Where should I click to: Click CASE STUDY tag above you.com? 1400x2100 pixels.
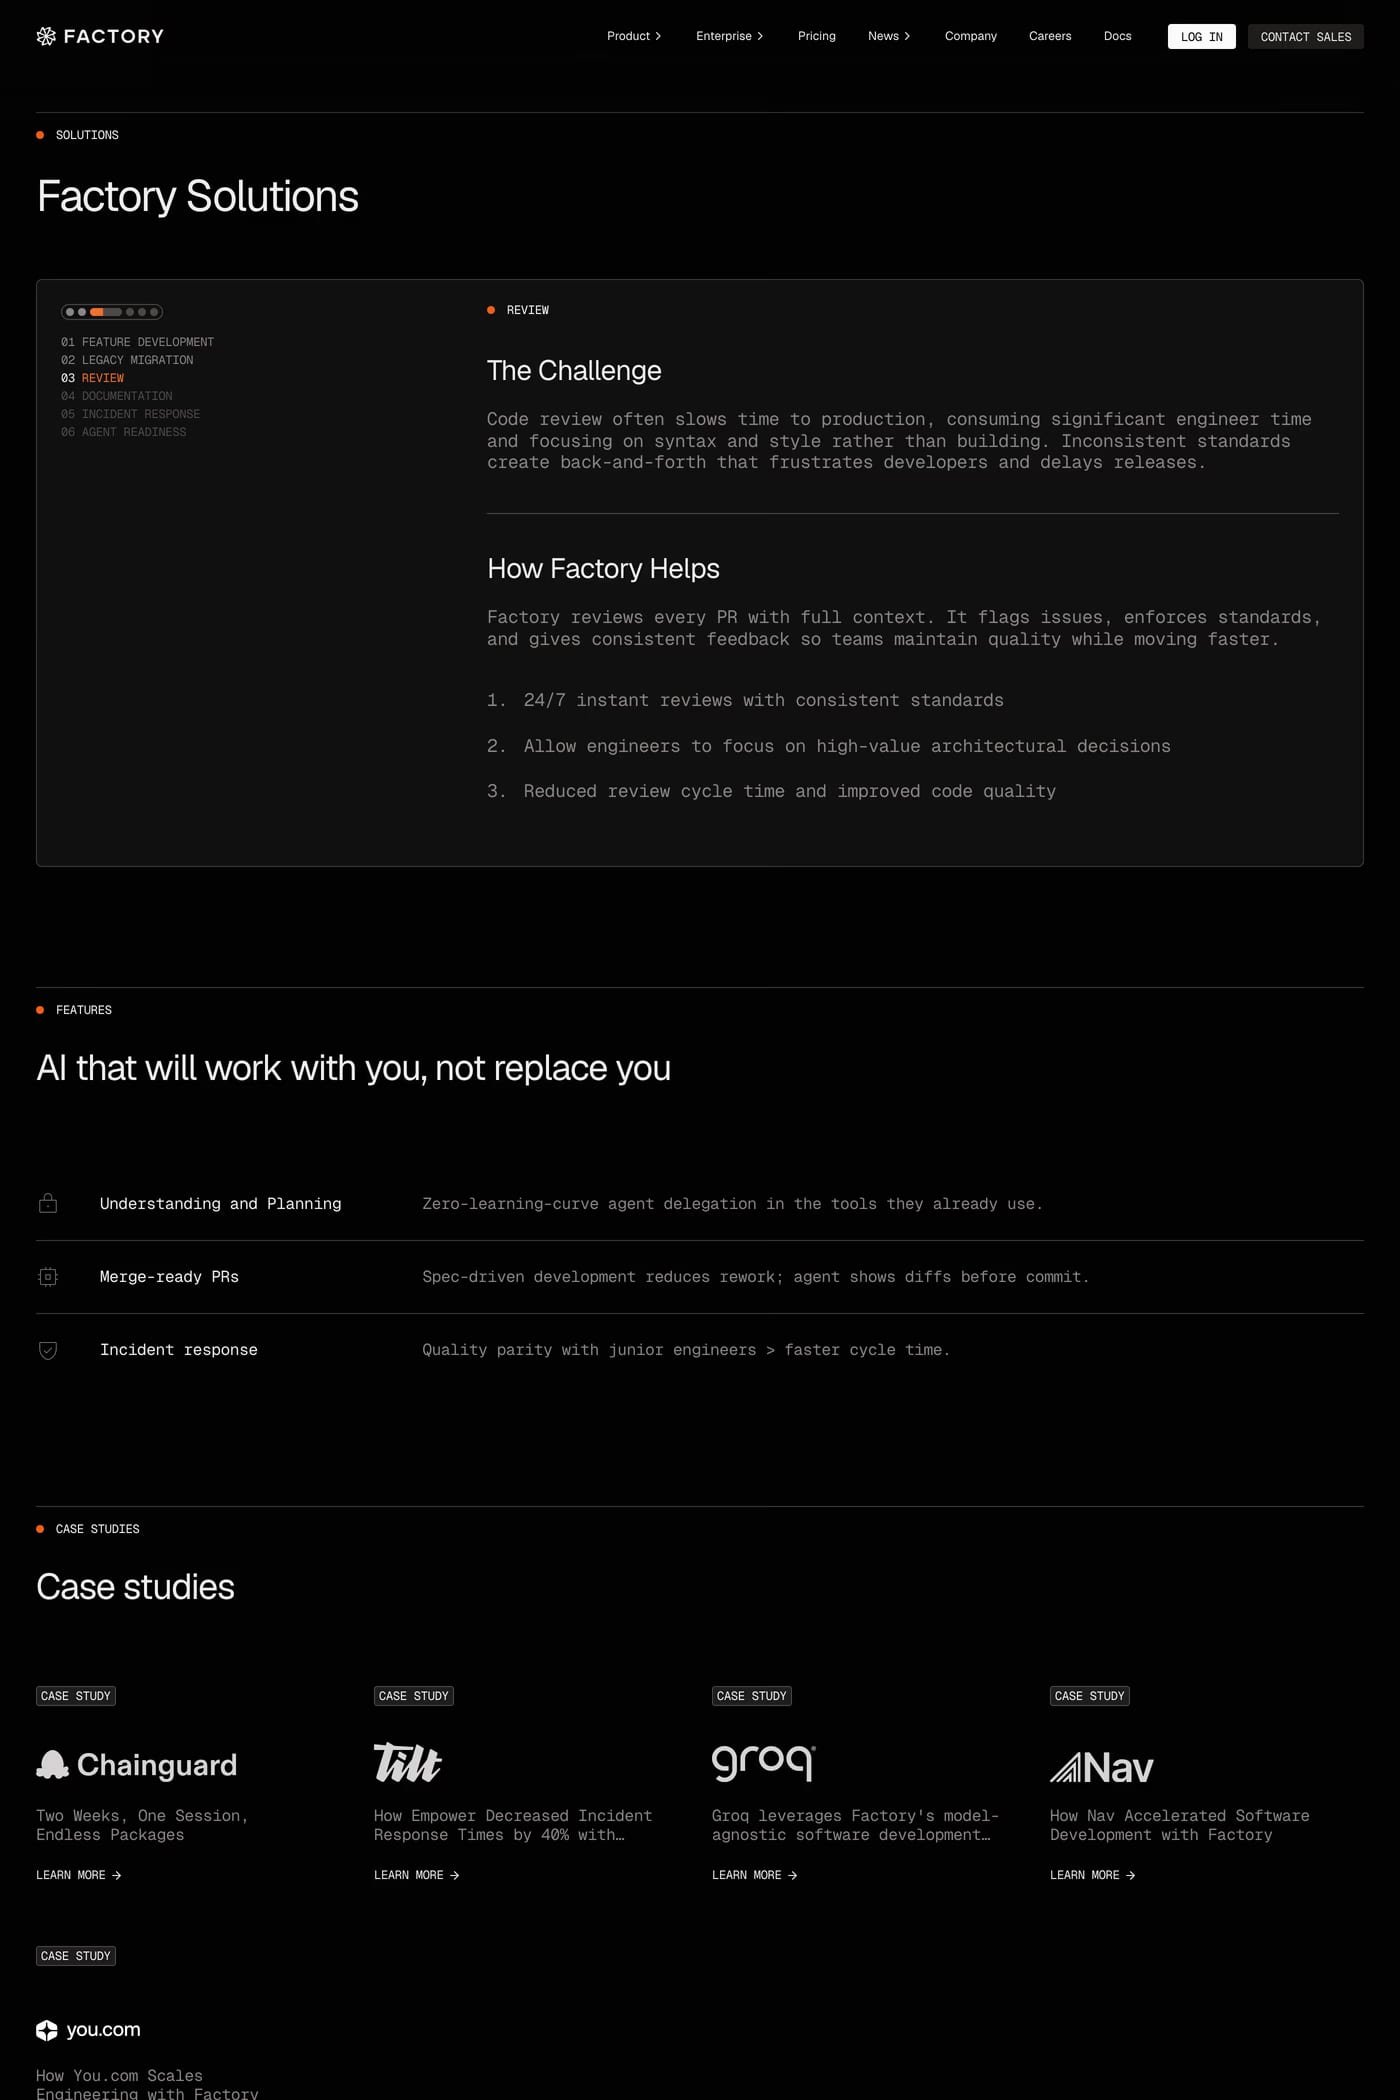[x=76, y=1956]
